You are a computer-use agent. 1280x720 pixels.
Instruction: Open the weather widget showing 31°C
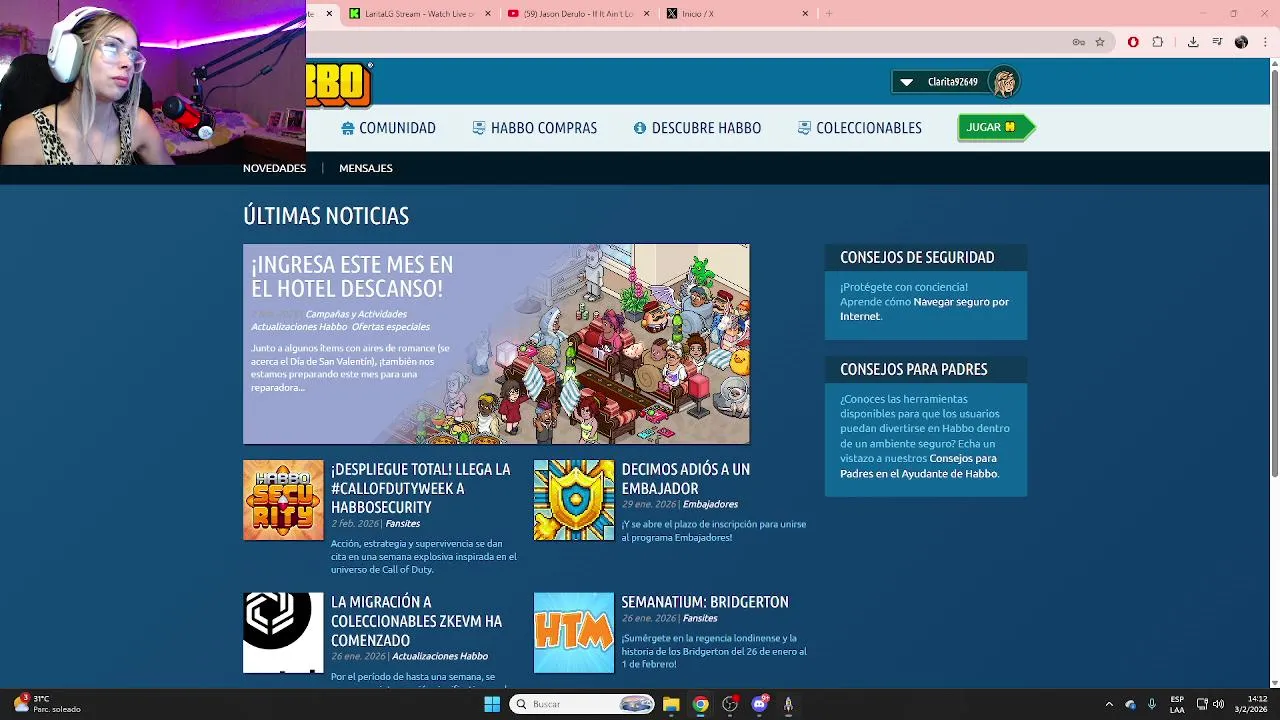point(47,704)
